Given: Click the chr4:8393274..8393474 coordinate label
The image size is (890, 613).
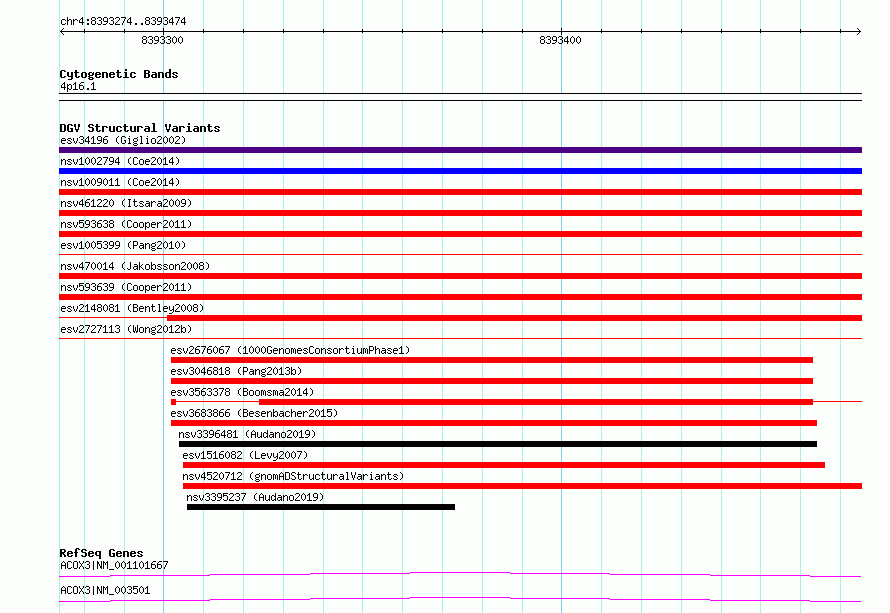Looking at the screenshot, I should [x=123, y=21].
